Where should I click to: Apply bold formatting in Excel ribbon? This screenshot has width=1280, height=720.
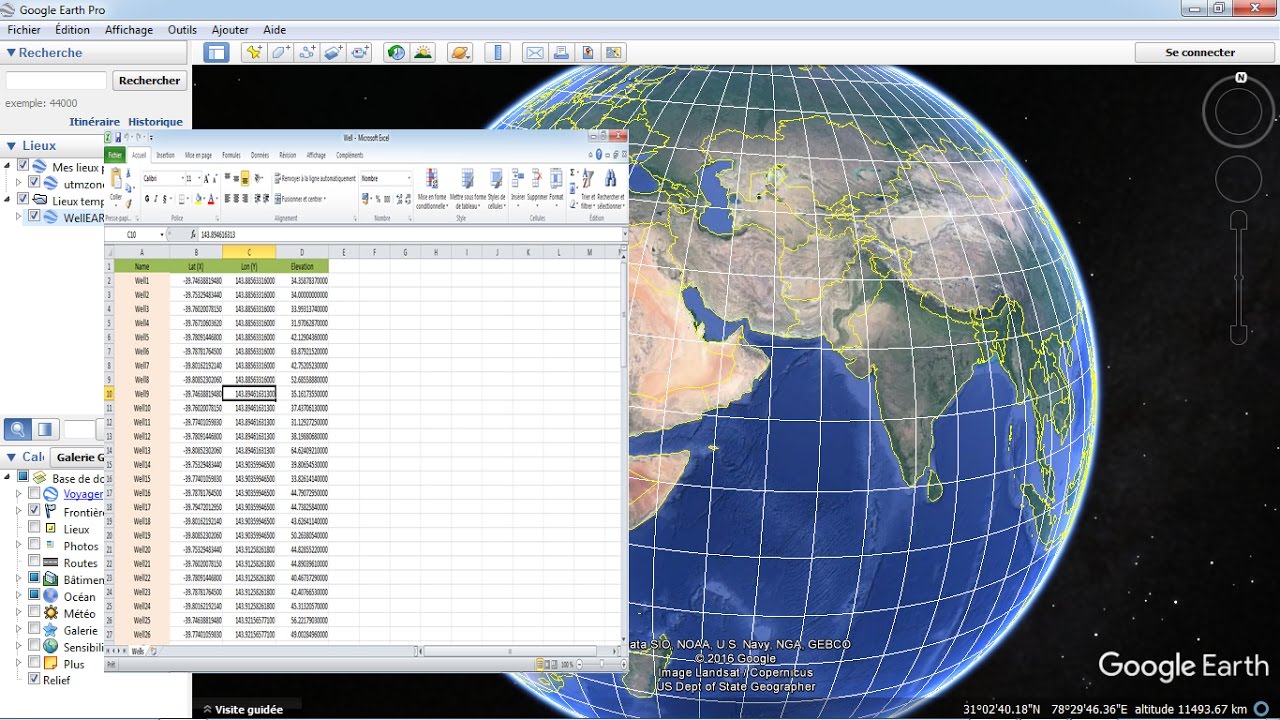[146, 199]
